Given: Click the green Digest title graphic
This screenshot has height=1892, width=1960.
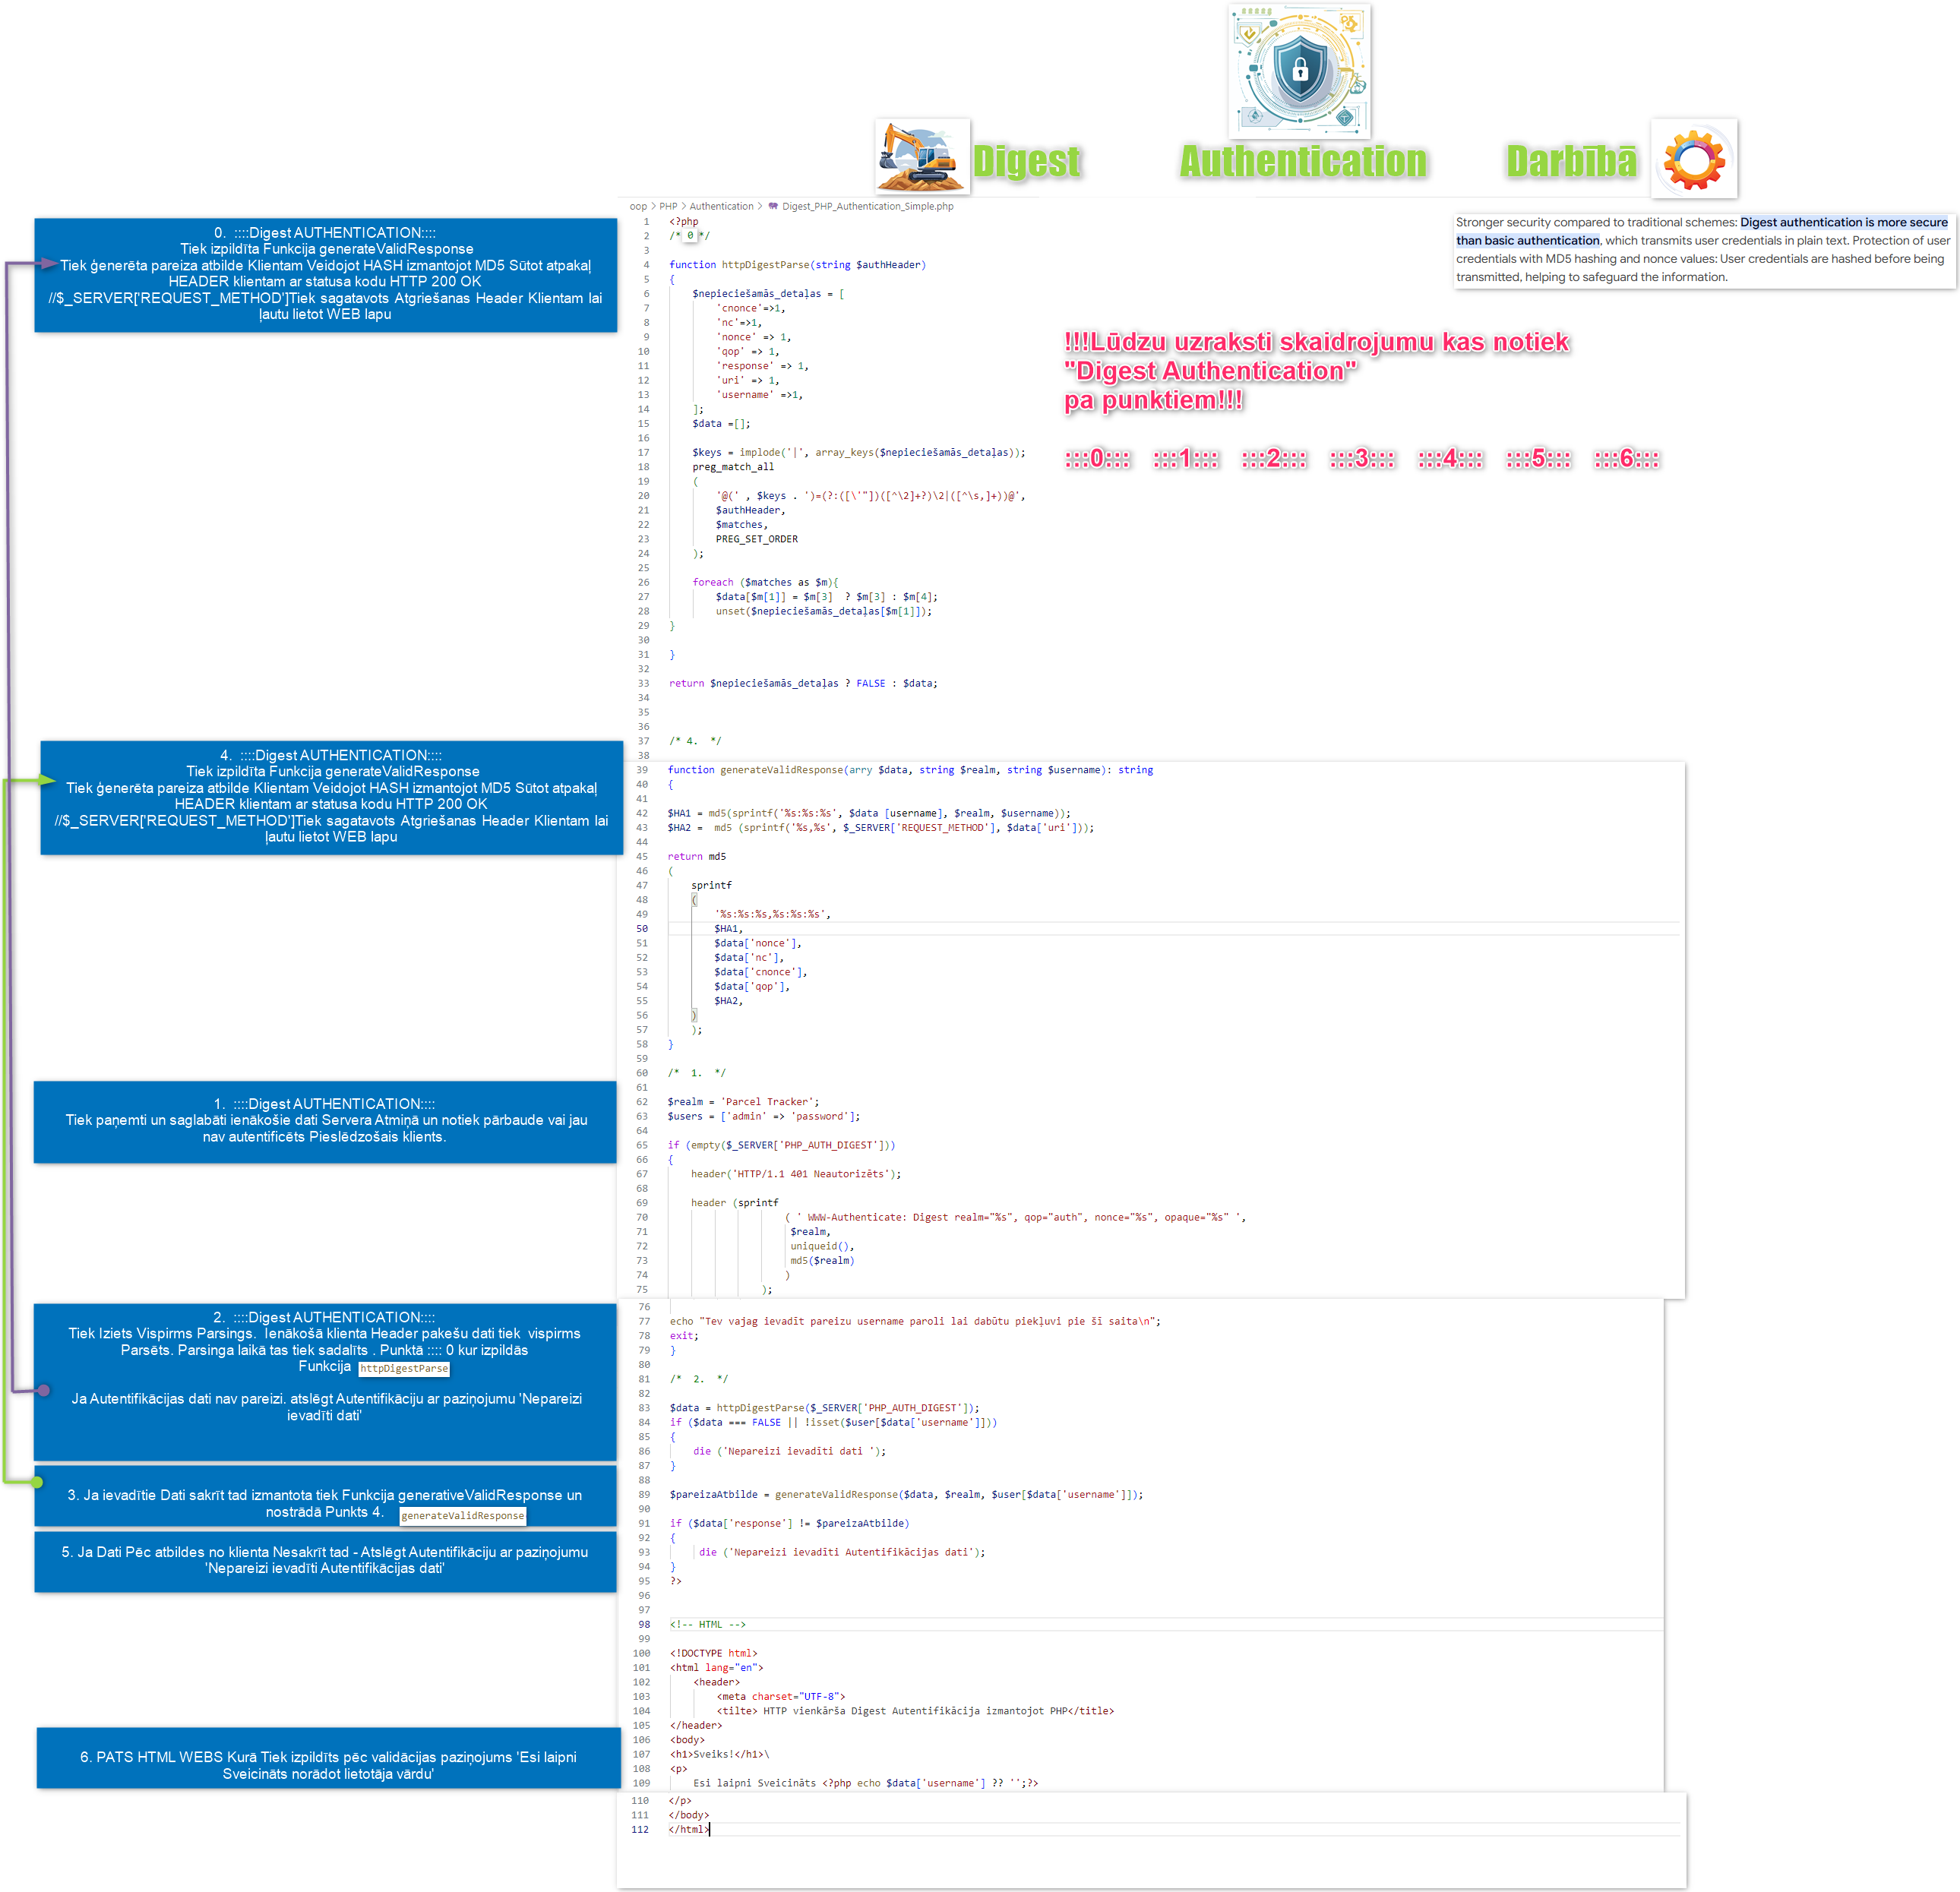Looking at the screenshot, I should click(x=1026, y=160).
